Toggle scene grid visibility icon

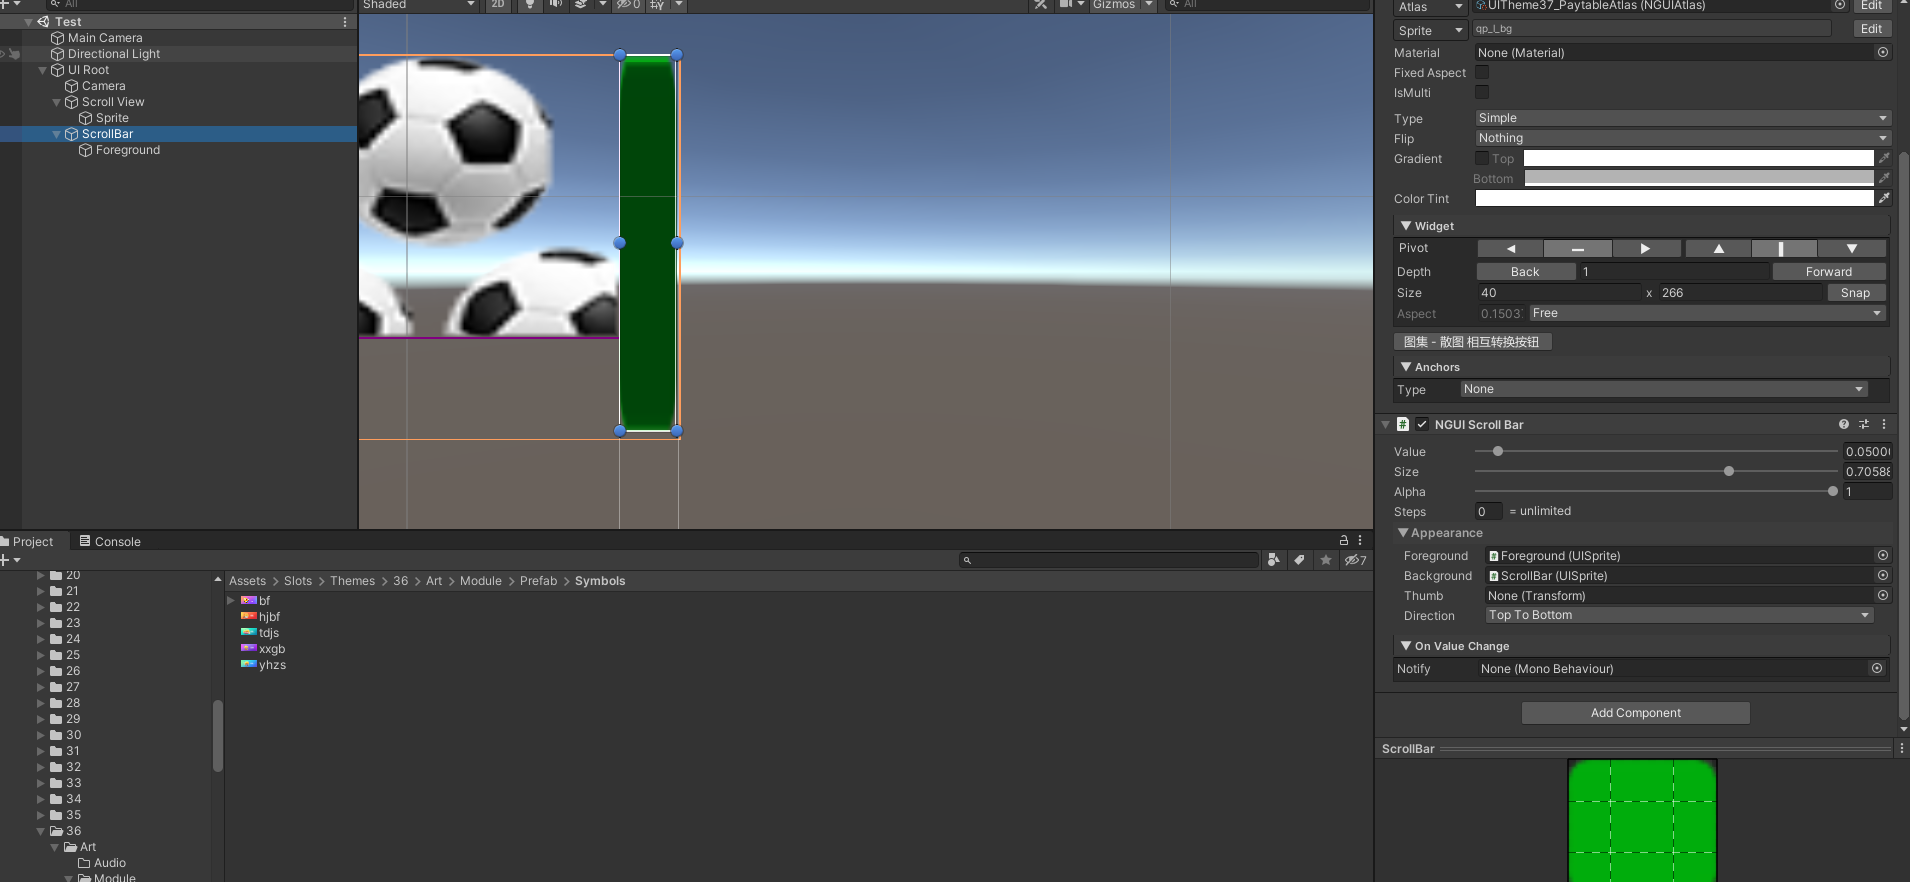tap(657, 4)
